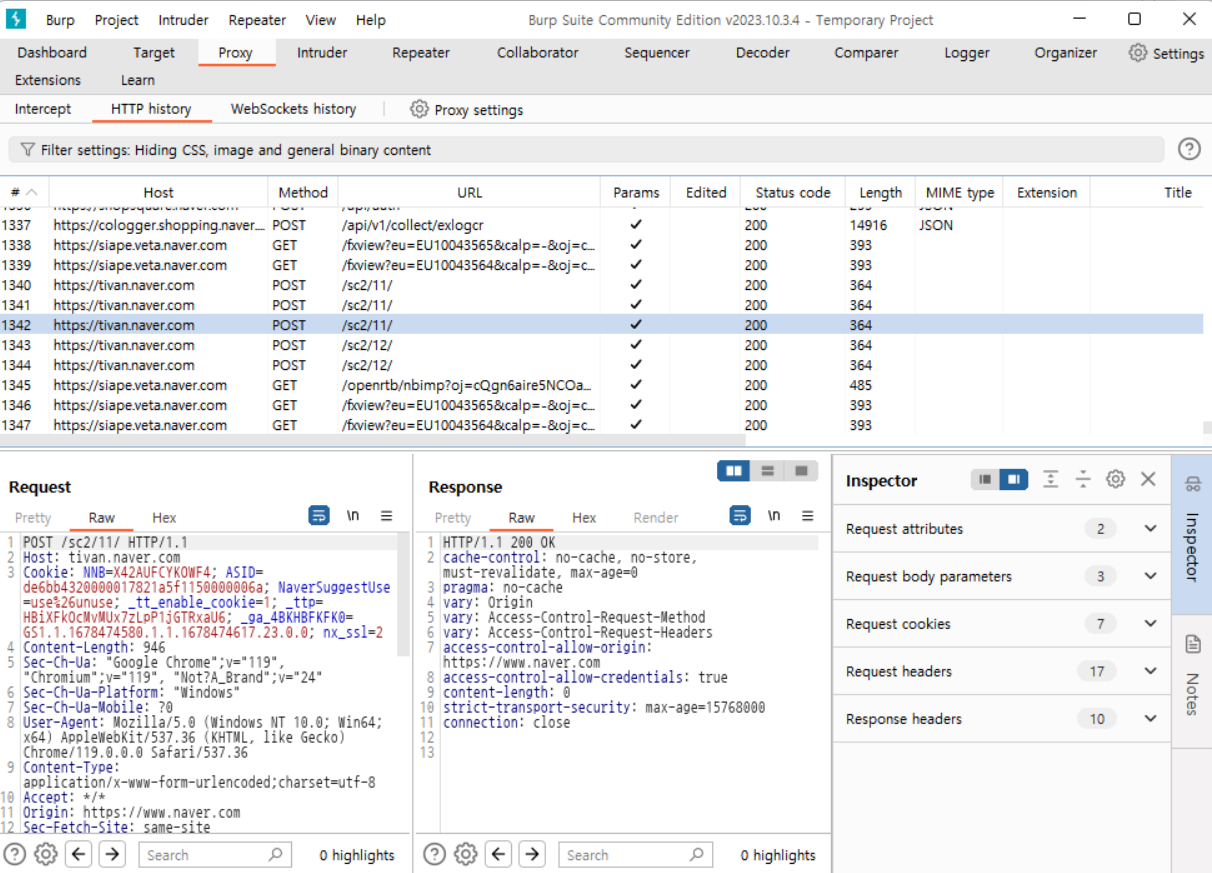Expand all Inspector sections icon

[1050, 480]
